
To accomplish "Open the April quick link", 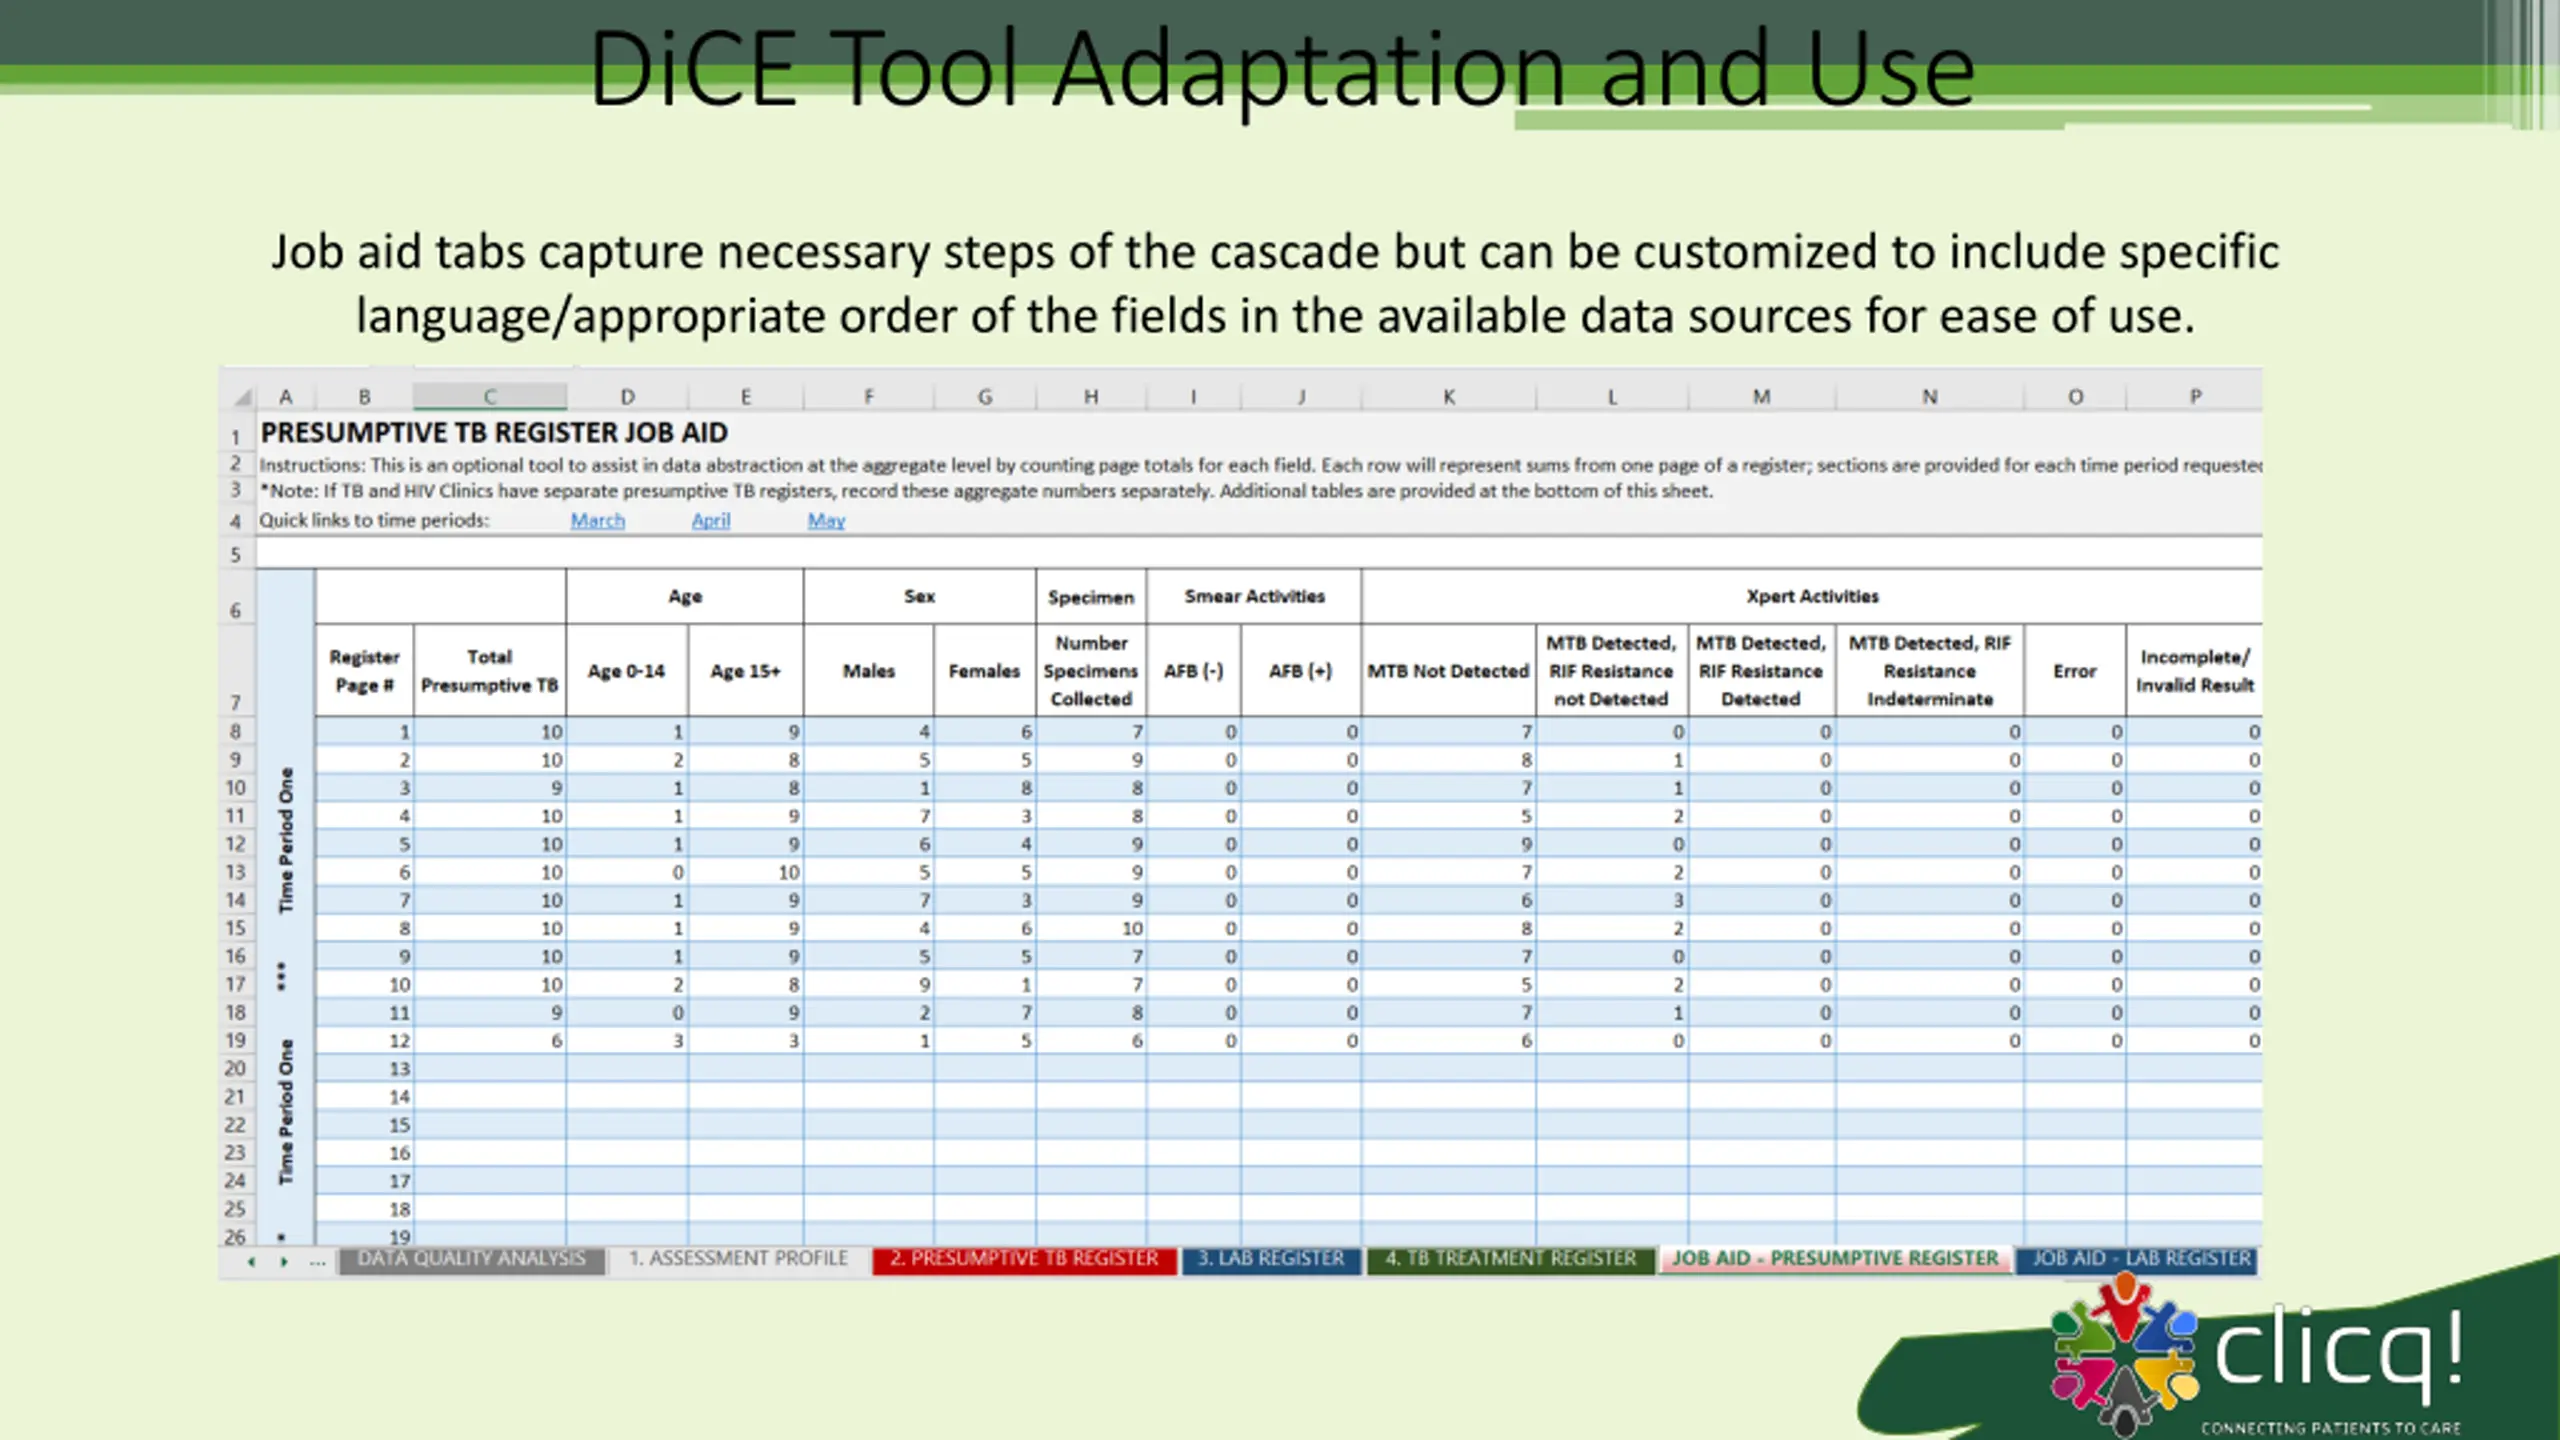I will point(711,520).
